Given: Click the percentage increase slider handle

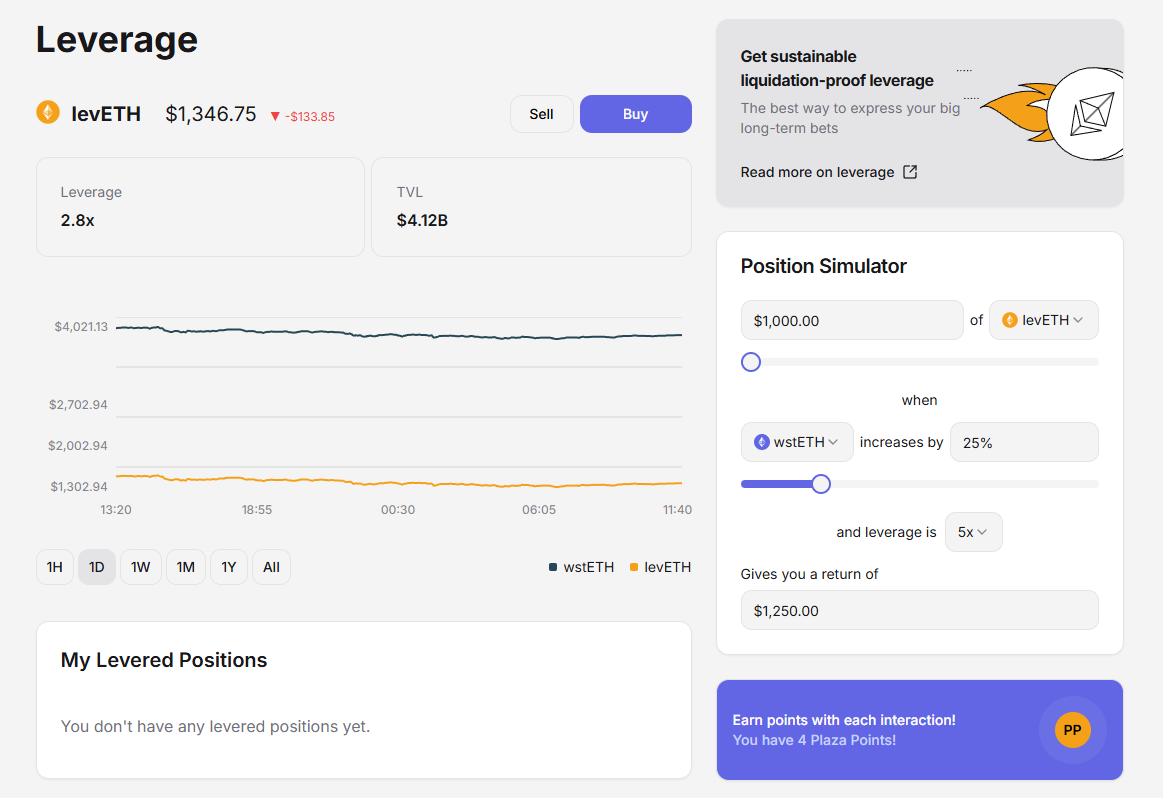Looking at the screenshot, I should pos(821,484).
